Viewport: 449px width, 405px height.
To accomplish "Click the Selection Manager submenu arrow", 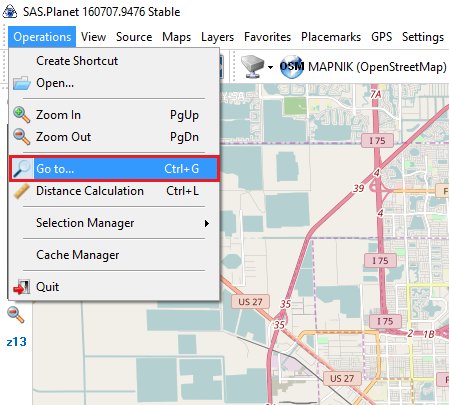I will 207,223.
